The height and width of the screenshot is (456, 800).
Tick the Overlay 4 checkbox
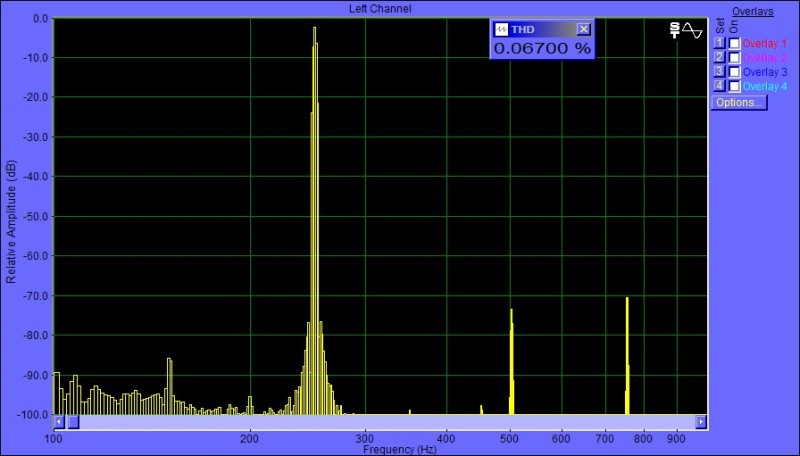pyautogui.click(x=734, y=86)
